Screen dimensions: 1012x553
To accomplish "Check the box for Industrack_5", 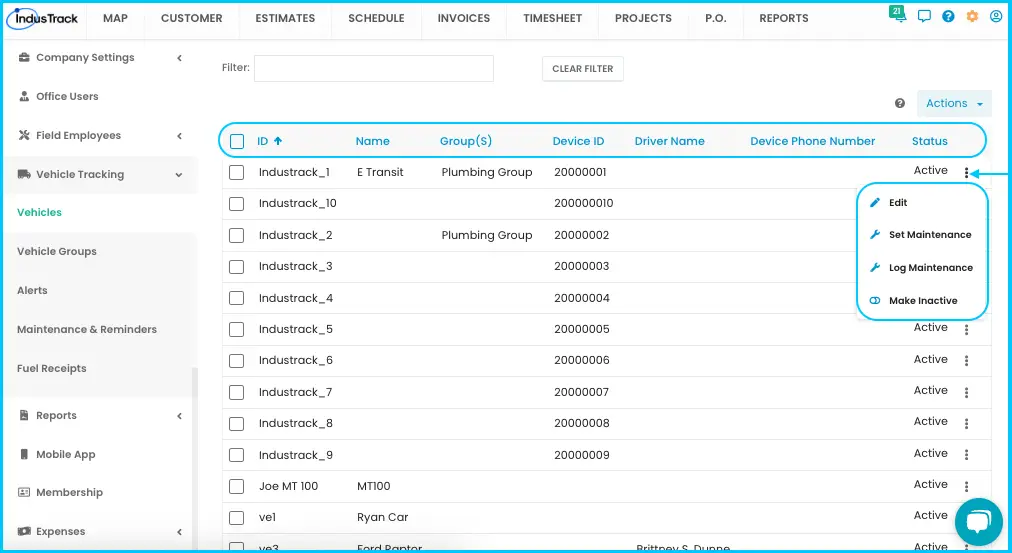I will pyautogui.click(x=236, y=330).
